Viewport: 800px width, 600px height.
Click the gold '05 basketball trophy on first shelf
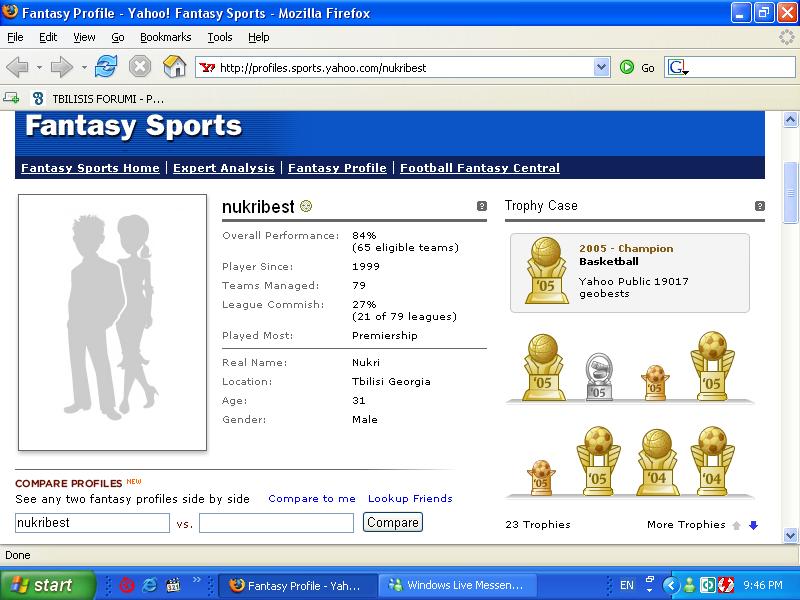click(543, 367)
